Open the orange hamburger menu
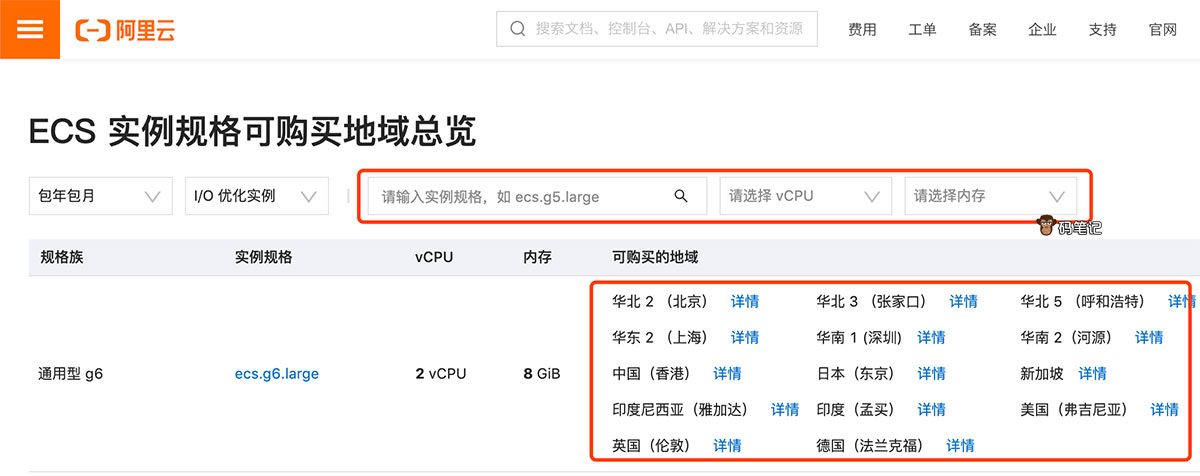Viewport: 1200px width, 476px height. coord(30,29)
